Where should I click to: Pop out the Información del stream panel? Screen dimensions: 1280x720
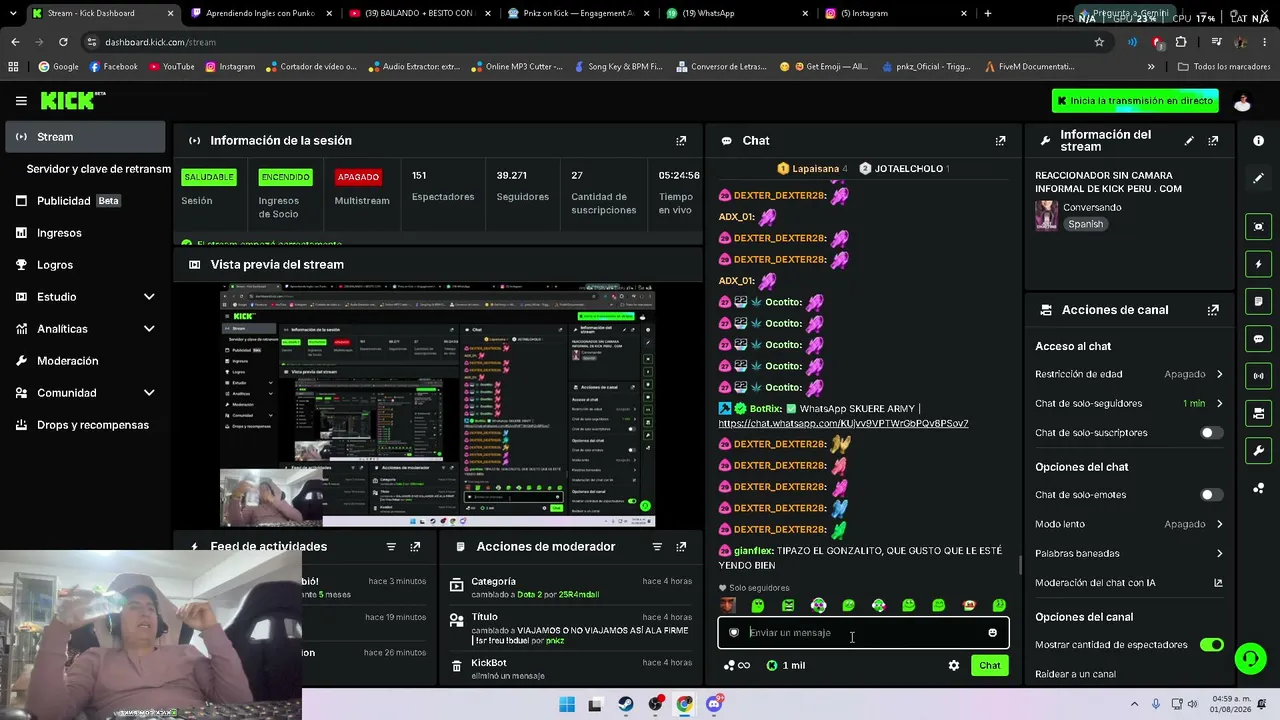[x=1213, y=141]
